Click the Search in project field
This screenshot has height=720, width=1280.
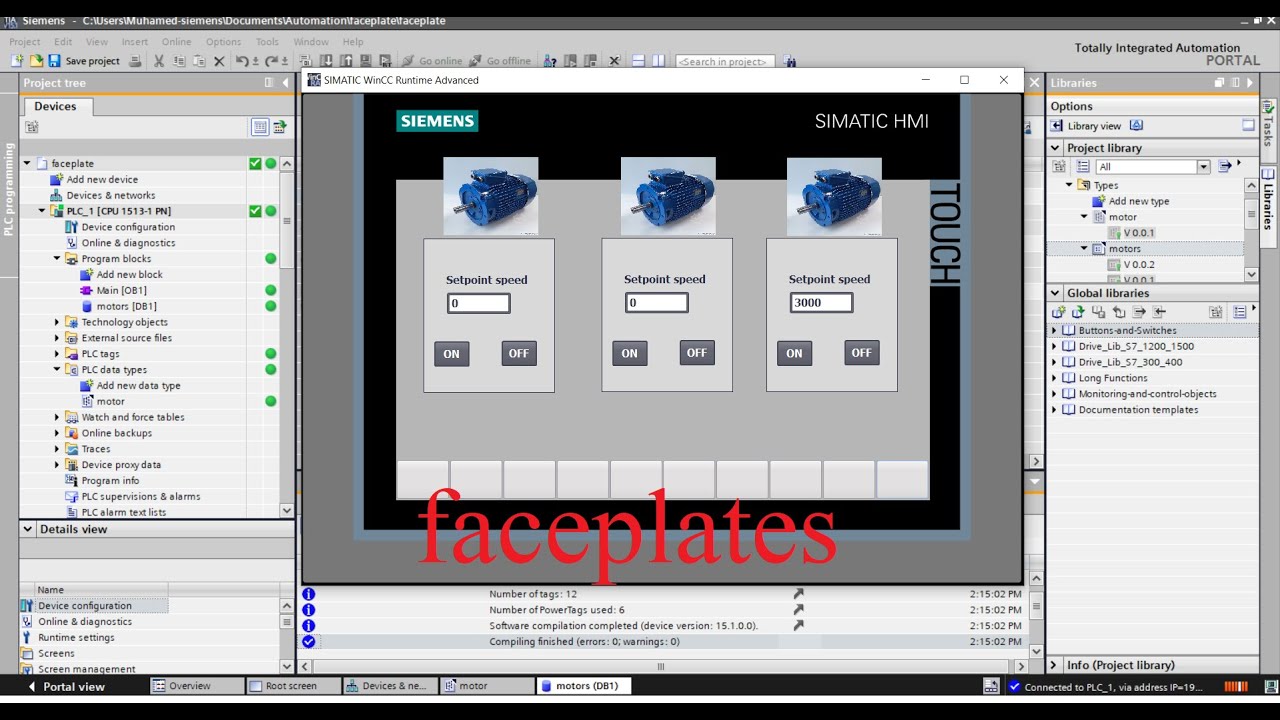point(725,61)
